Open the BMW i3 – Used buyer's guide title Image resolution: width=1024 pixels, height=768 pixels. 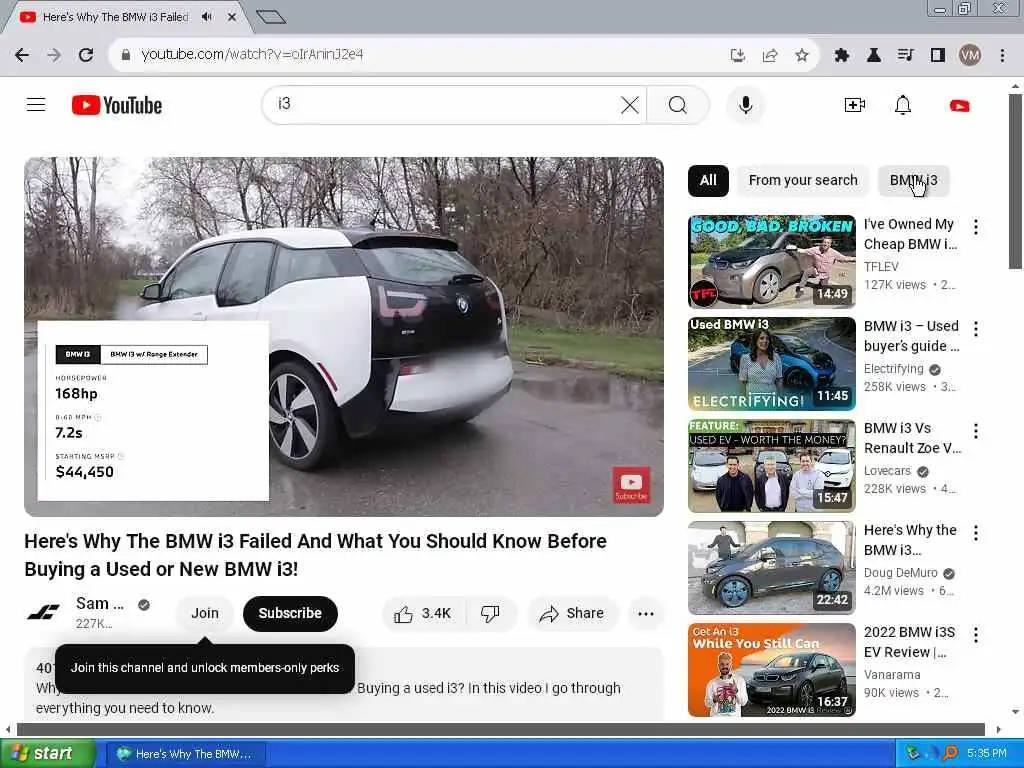912,336
